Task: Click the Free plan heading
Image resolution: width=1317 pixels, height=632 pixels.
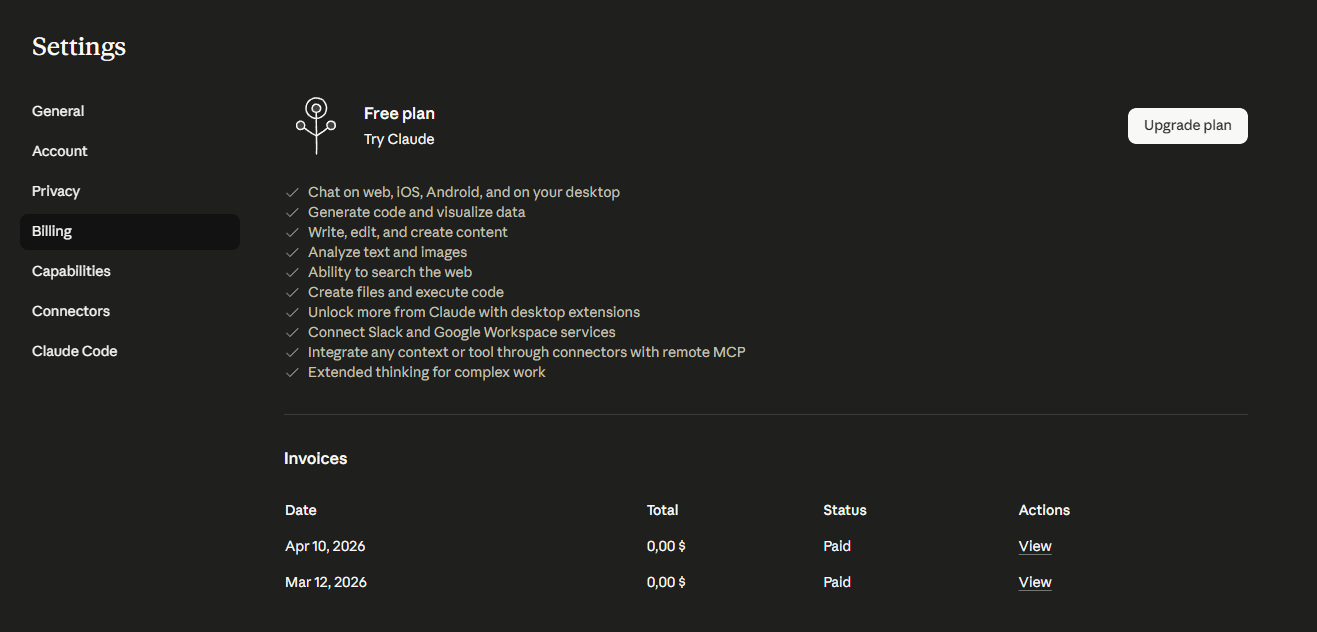Action: tap(399, 114)
